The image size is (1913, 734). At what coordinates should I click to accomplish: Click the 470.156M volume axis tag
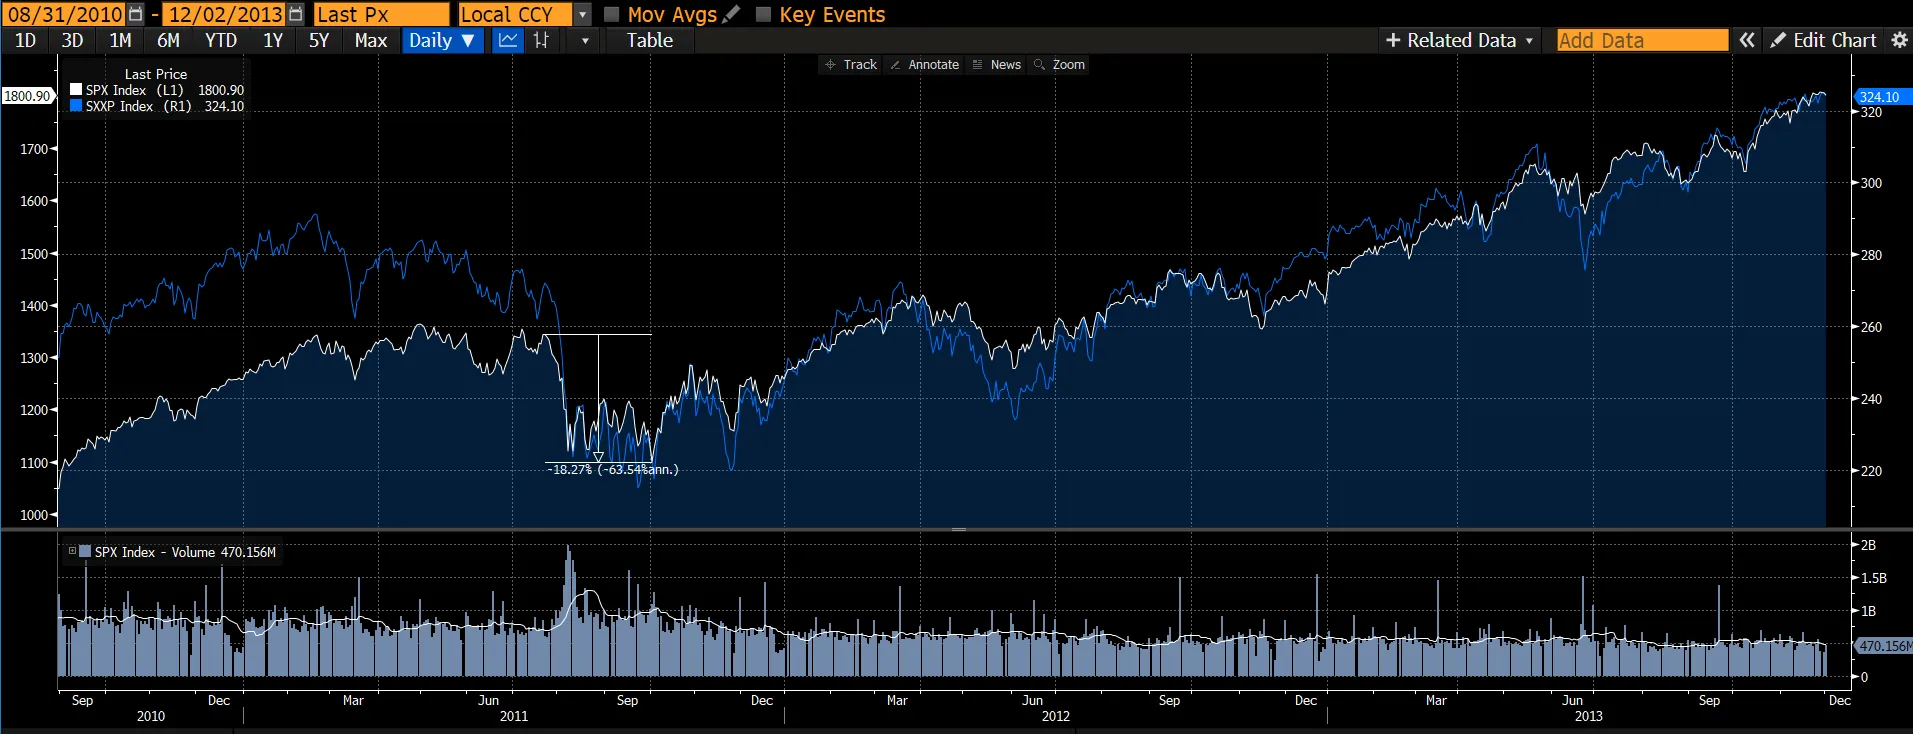1884,646
